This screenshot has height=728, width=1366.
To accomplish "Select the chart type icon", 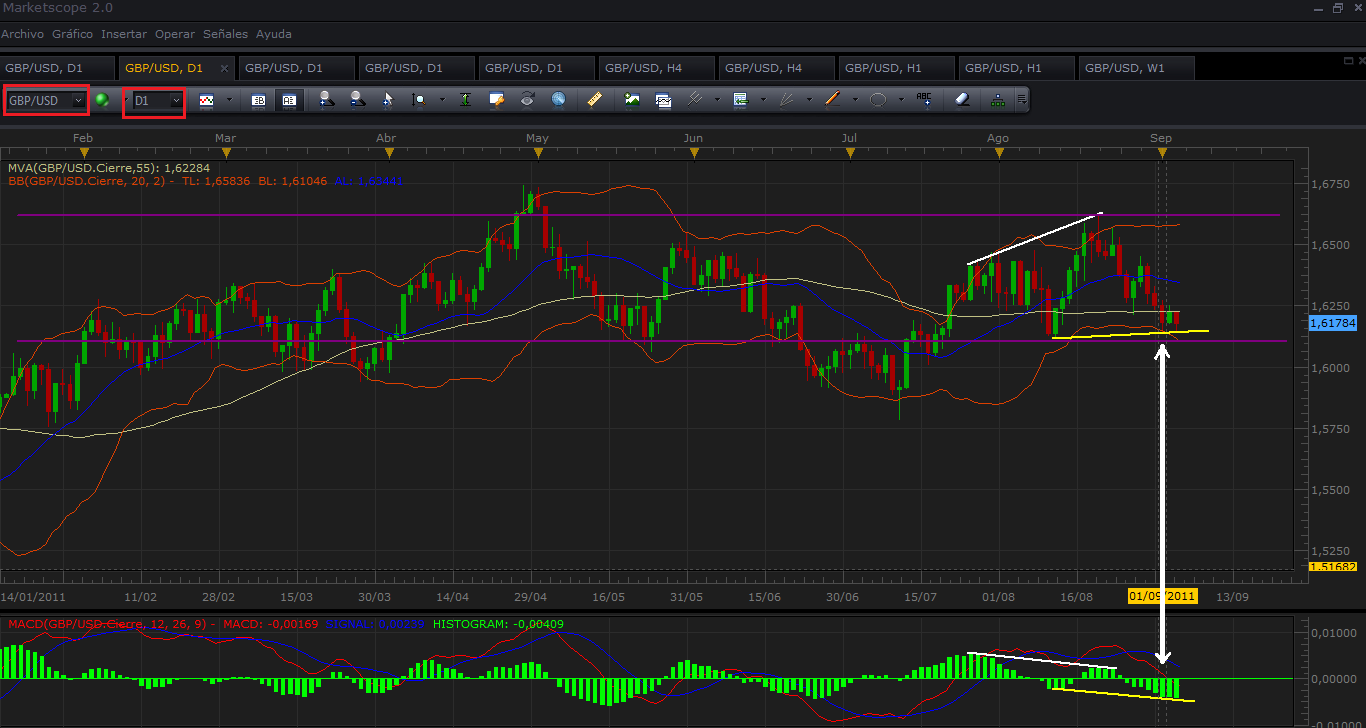I will point(206,100).
